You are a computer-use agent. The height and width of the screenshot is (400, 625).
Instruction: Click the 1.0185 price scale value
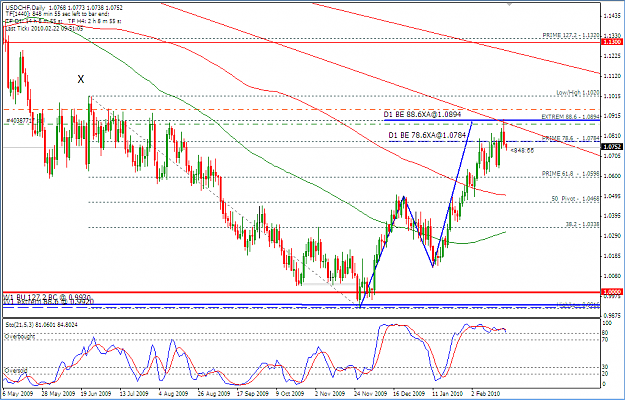[612, 255]
